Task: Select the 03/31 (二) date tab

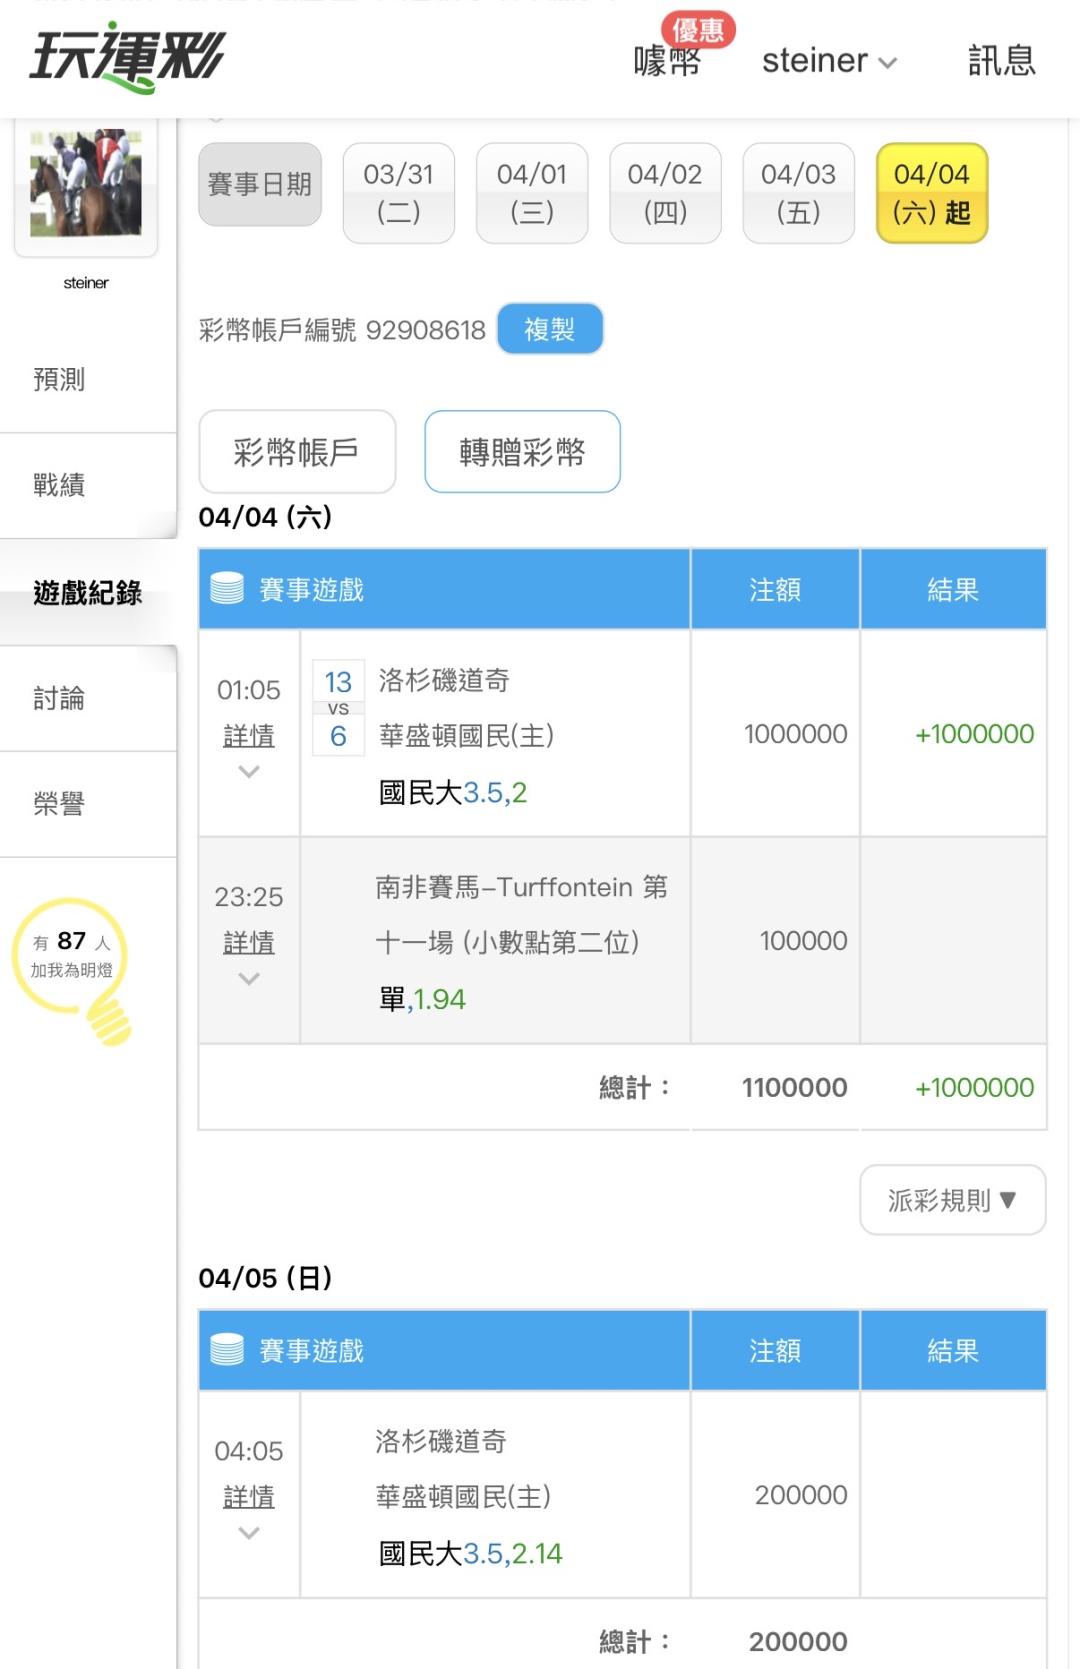Action: click(x=398, y=193)
